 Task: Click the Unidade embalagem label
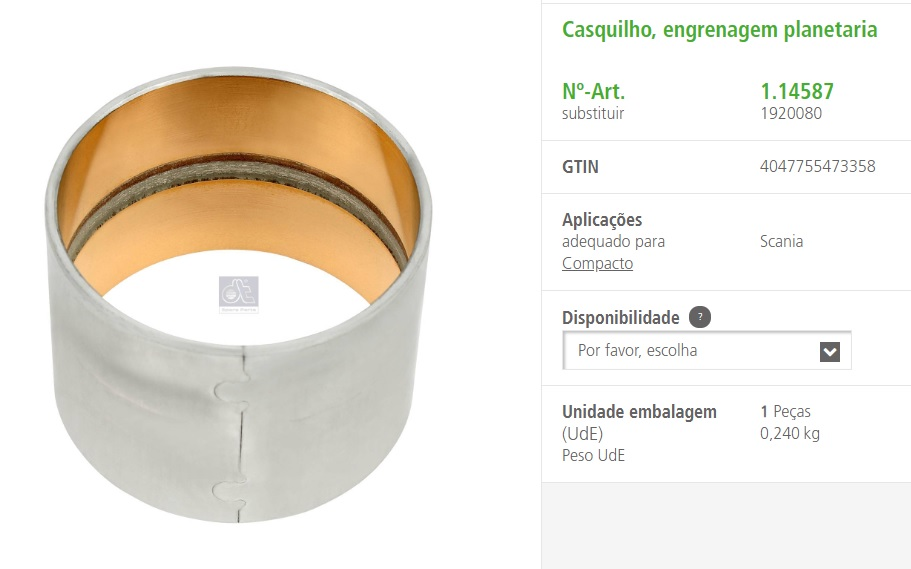point(639,412)
